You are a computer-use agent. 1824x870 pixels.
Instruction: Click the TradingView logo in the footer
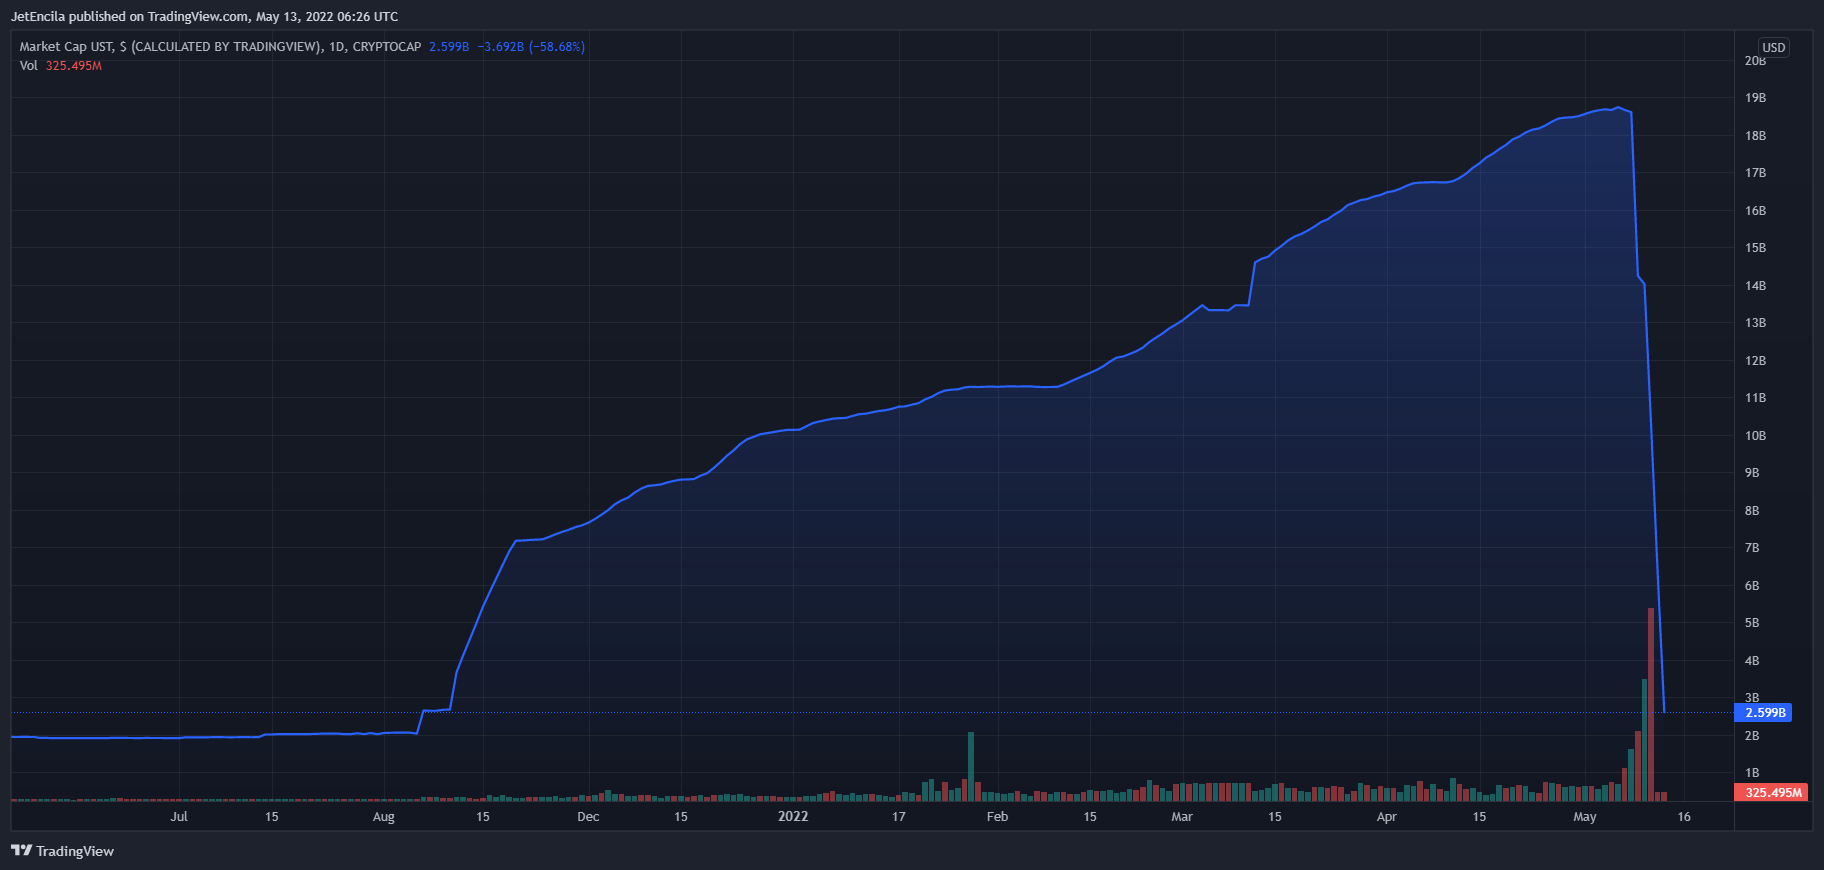[x=62, y=851]
